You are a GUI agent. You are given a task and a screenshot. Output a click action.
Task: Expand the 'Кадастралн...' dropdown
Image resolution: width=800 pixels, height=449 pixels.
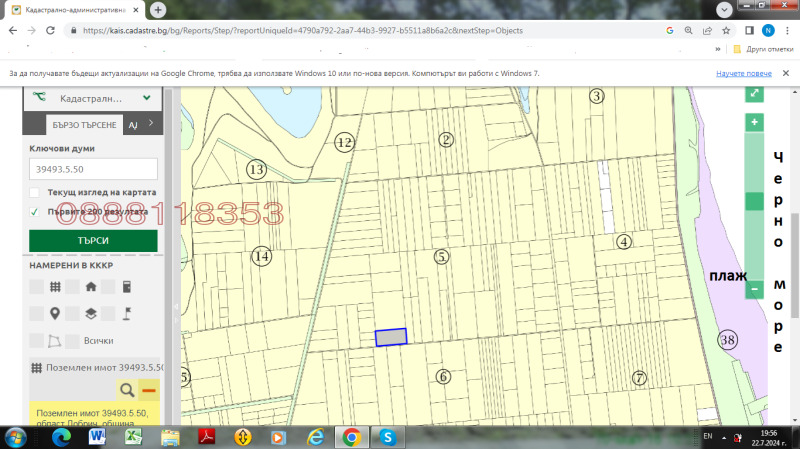[146, 98]
